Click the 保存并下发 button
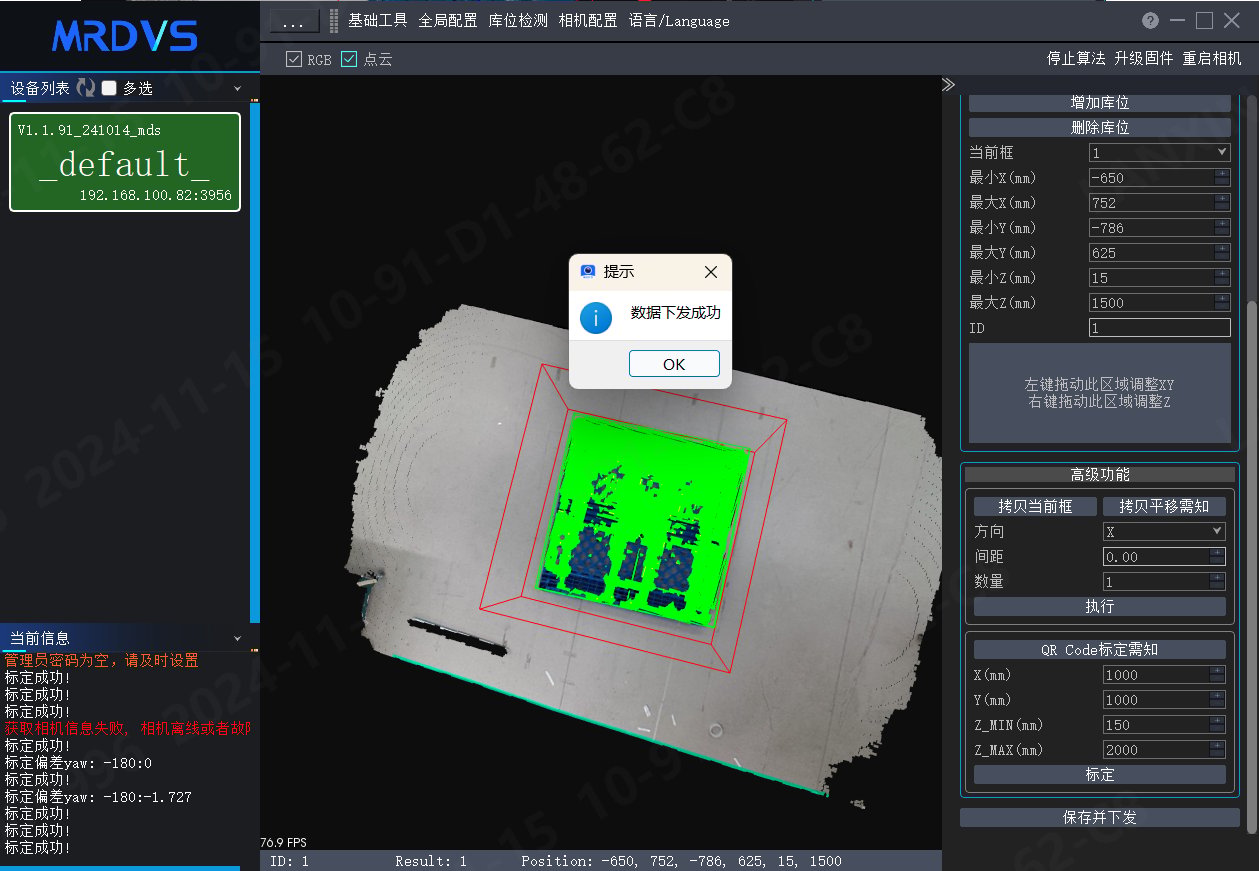 click(1100, 817)
